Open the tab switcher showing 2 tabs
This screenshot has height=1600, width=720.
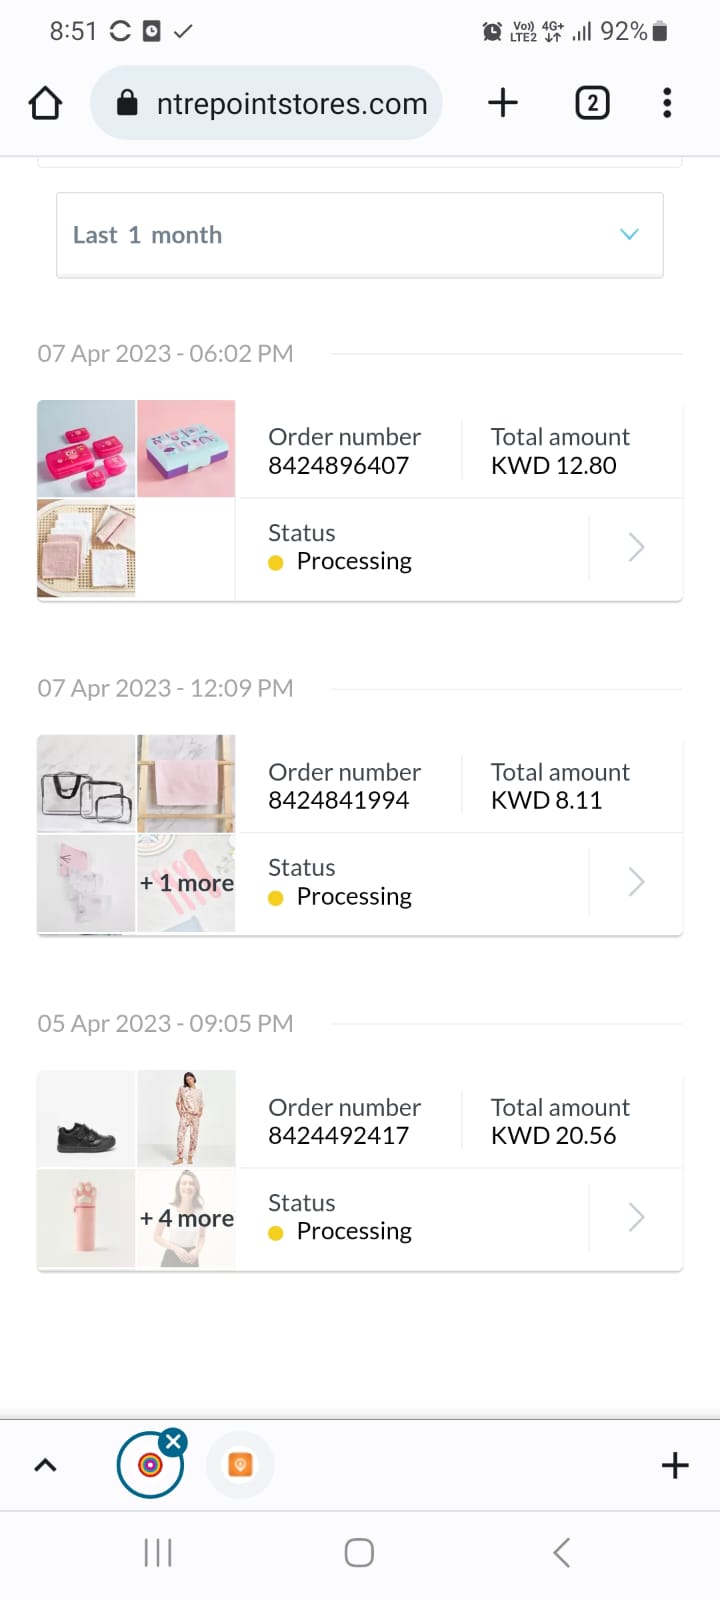tap(592, 103)
